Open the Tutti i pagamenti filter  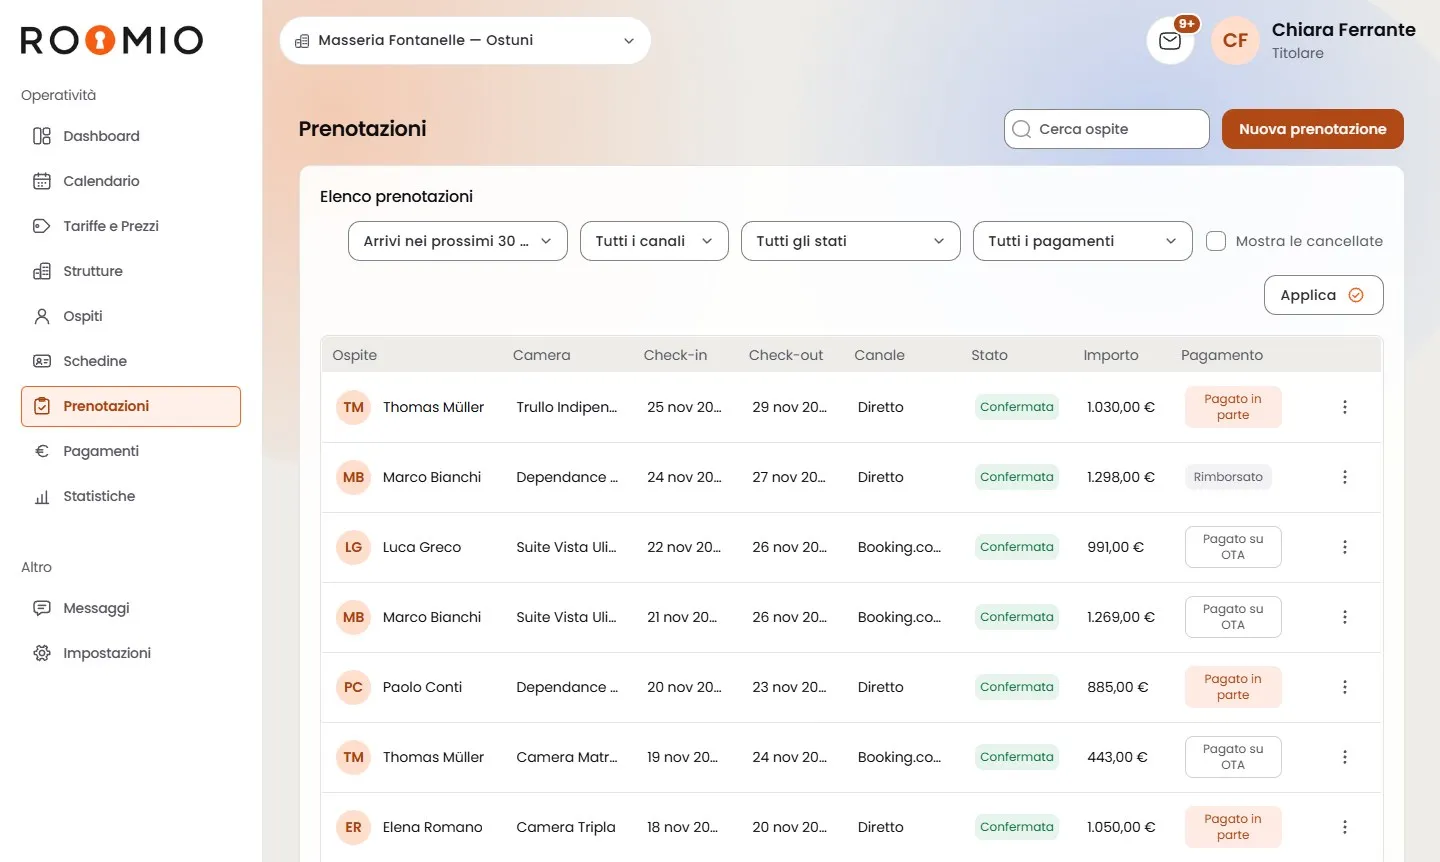(x=1083, y=241)
